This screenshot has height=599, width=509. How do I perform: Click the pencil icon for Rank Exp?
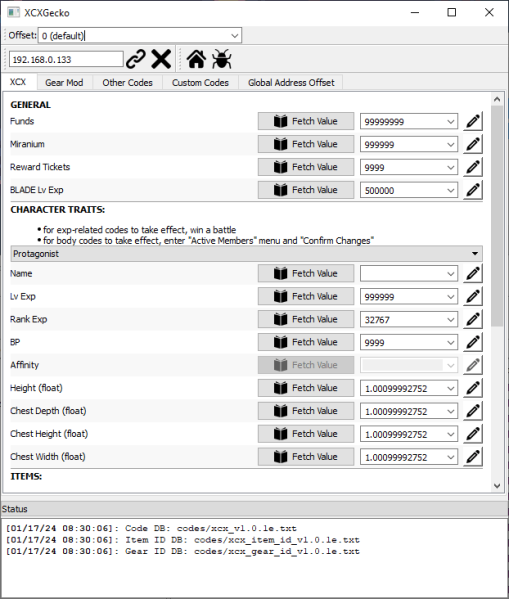pyautogui.click(x=473, y=319)
